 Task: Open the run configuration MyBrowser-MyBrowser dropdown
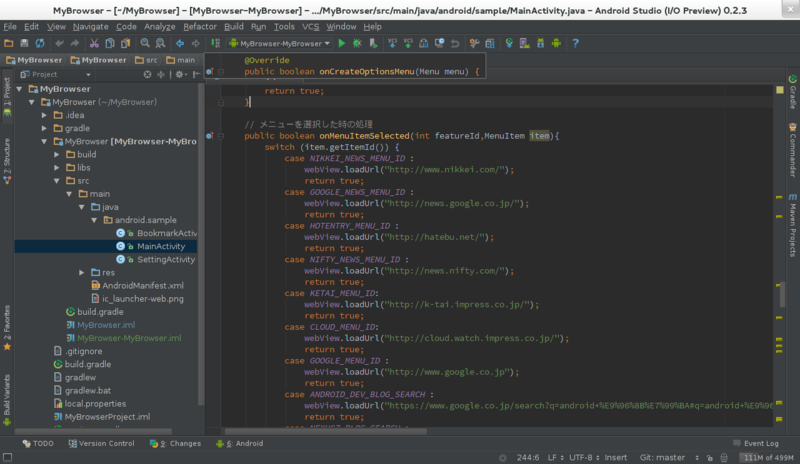tap(280, 43)
